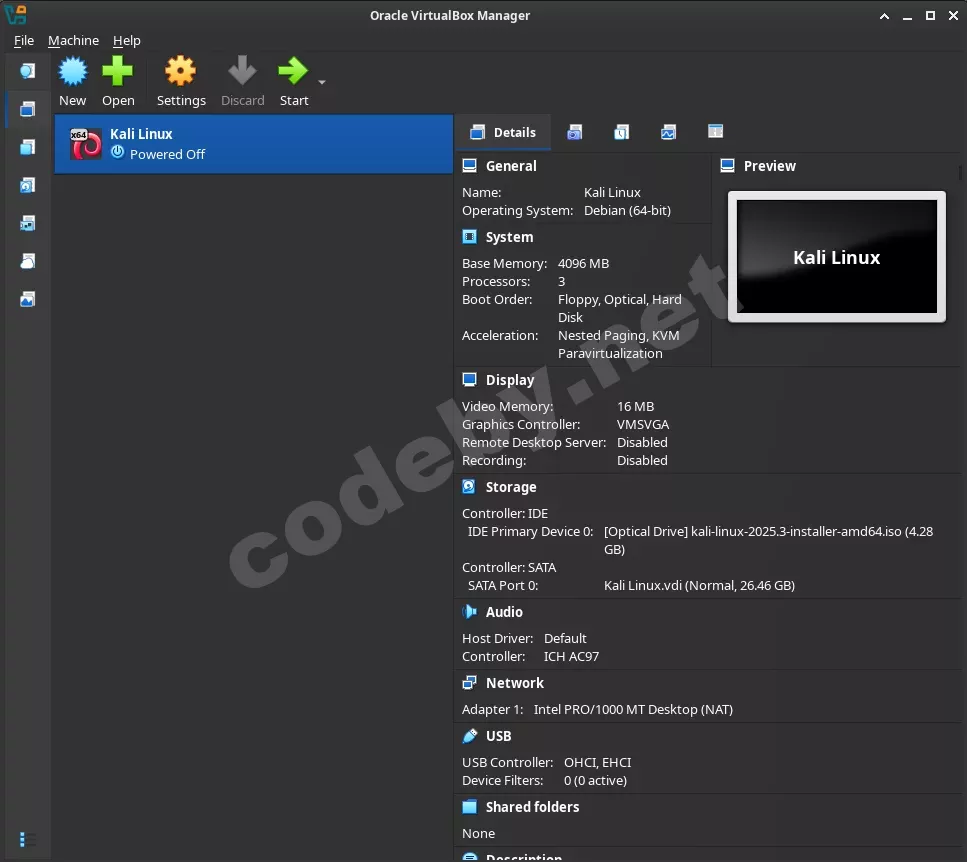Open the Help menu

coord(126,41)
